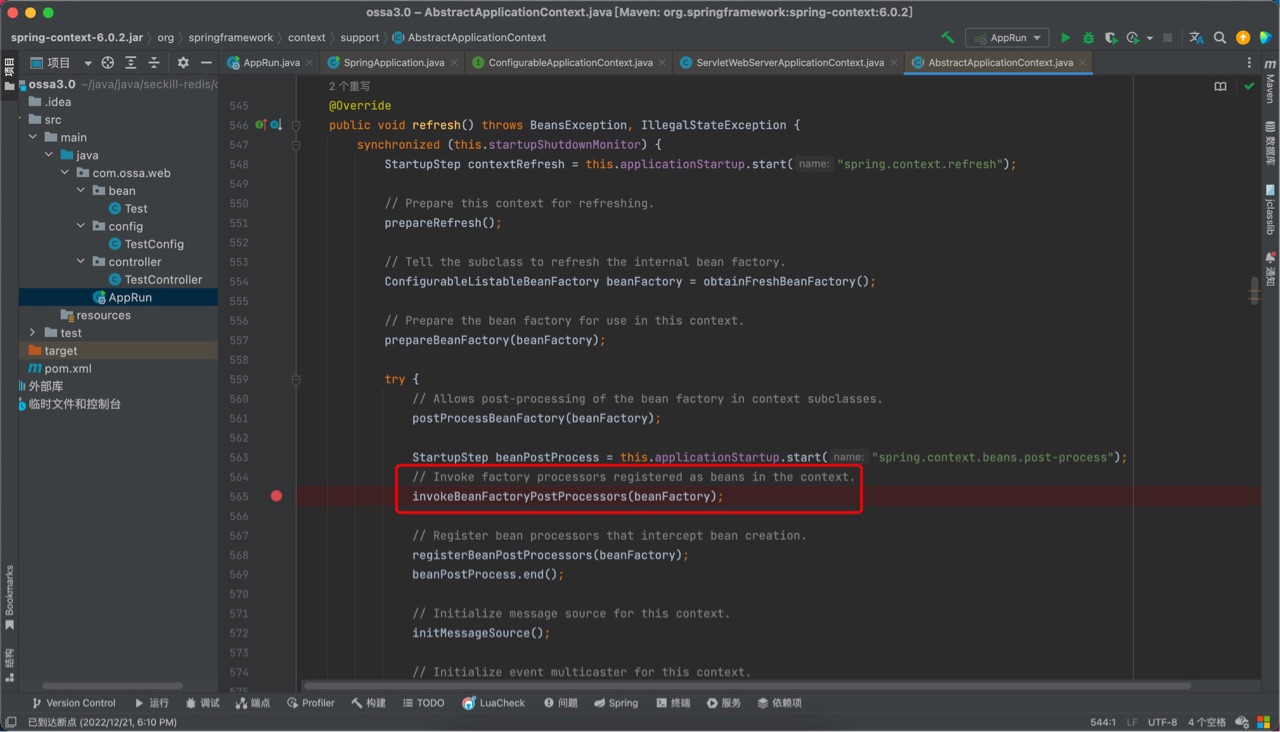The width and height of the screenshot is (1280, 732).
Task: Click the UTF-8 encoding in status bar
Action: point(1162,722)
